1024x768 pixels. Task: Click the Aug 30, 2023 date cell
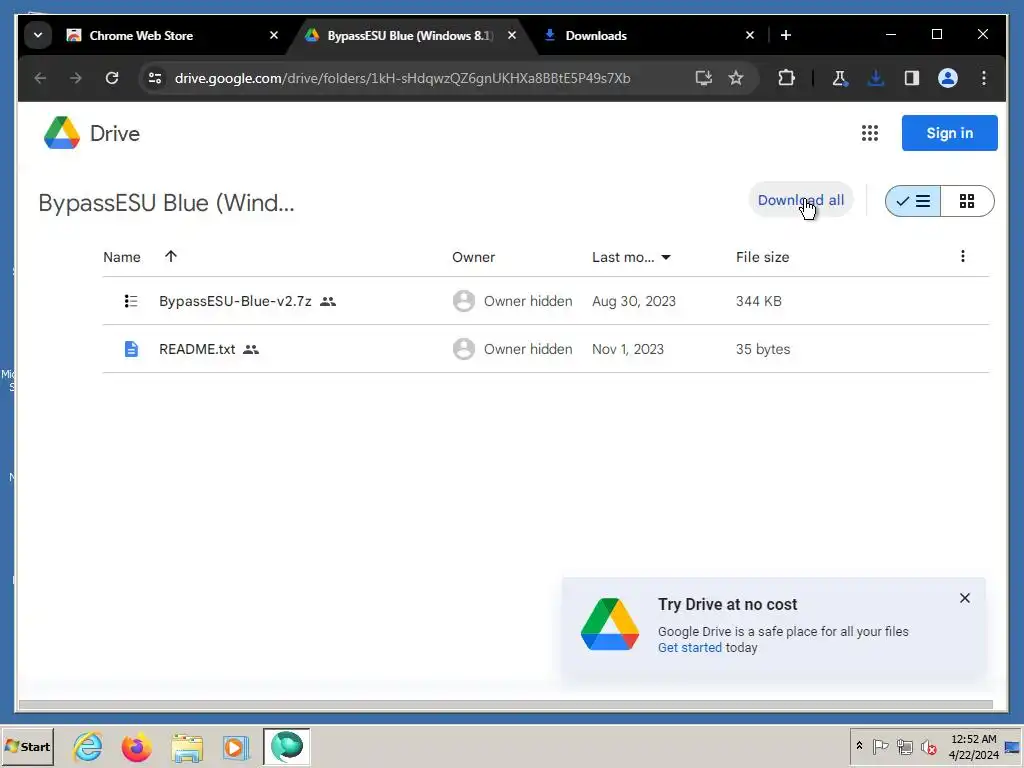coord(633,301)
